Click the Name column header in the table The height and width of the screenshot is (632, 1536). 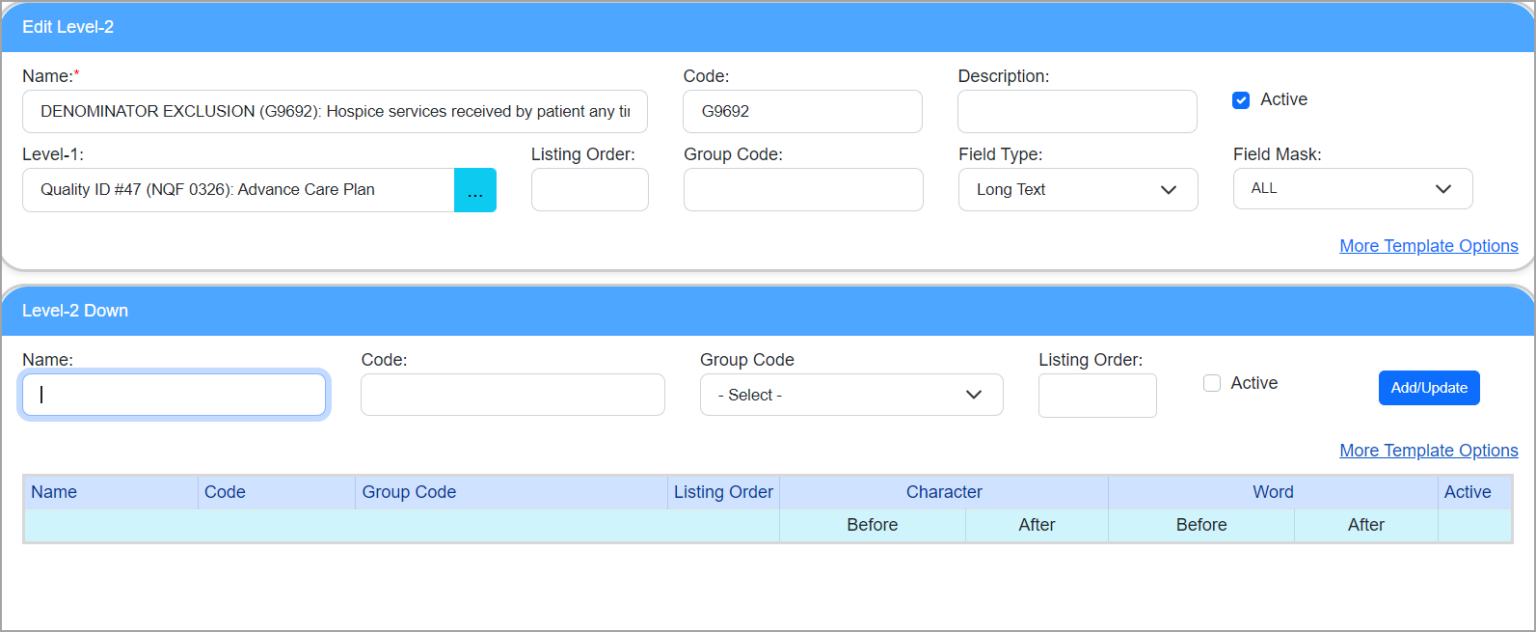click(54, 492)
